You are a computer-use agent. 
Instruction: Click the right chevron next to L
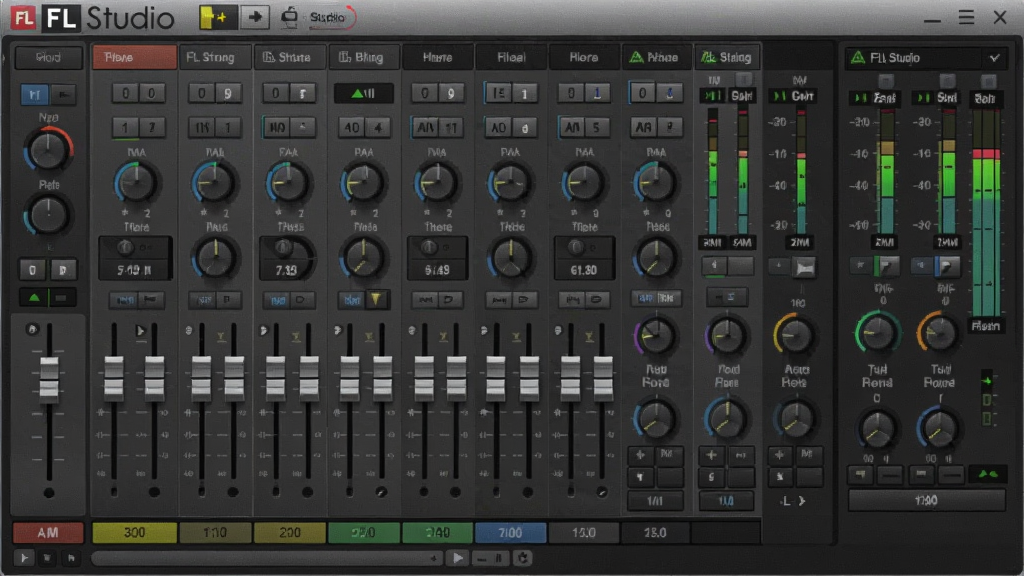(x=802, y=502)
